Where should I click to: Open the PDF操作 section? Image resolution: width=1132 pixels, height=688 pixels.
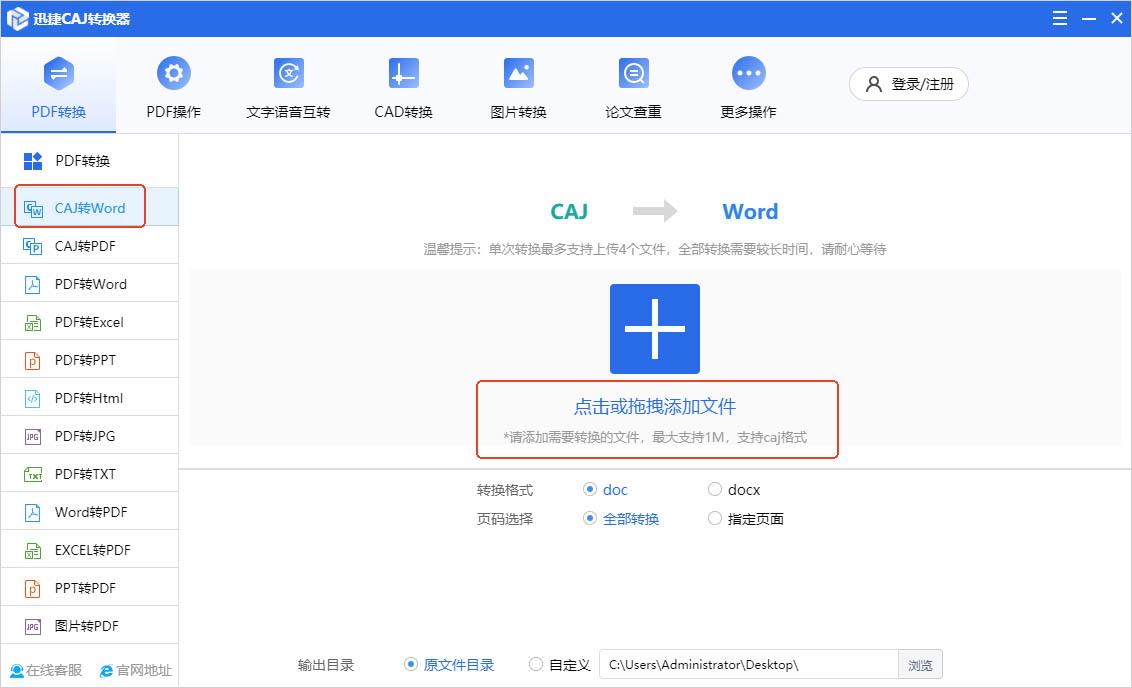pyautogui.click(x=172, y=85)
